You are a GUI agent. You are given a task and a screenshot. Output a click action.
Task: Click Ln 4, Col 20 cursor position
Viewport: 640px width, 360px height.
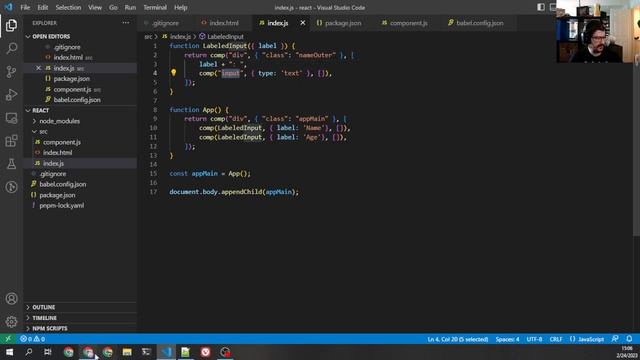pyautogui.click(x=458, y=339)
